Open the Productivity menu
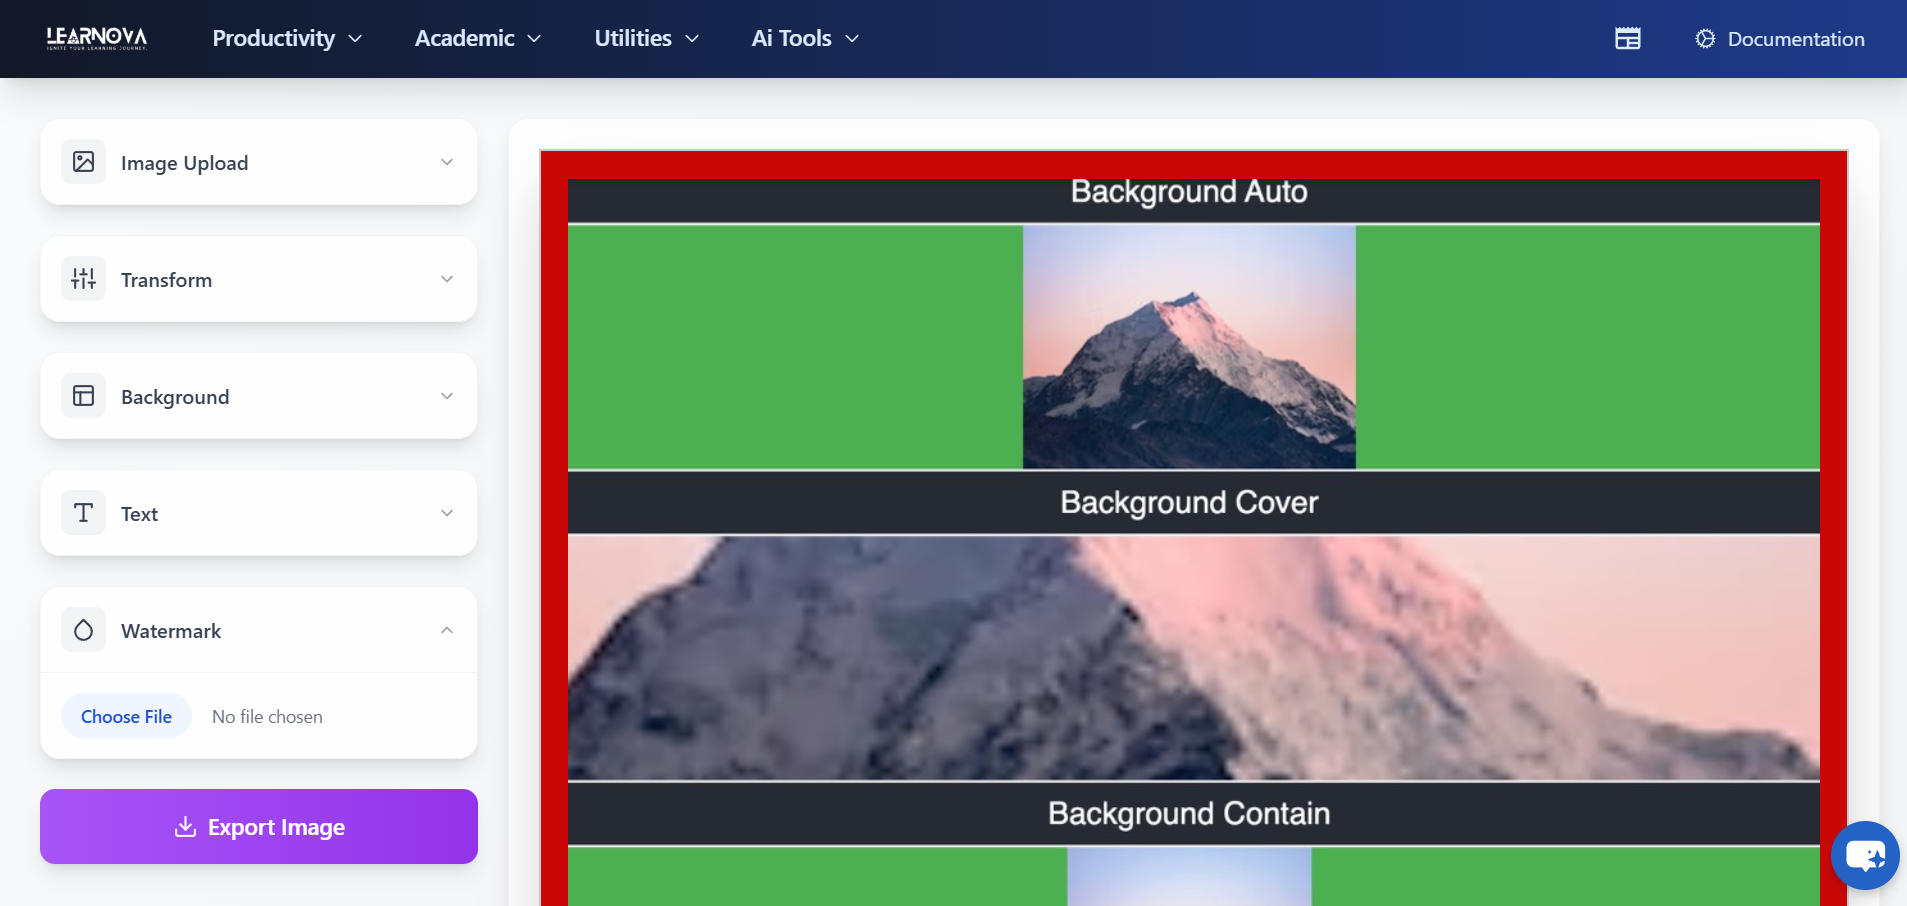This screenshot has height=906, width=1907. pos(287,38)
